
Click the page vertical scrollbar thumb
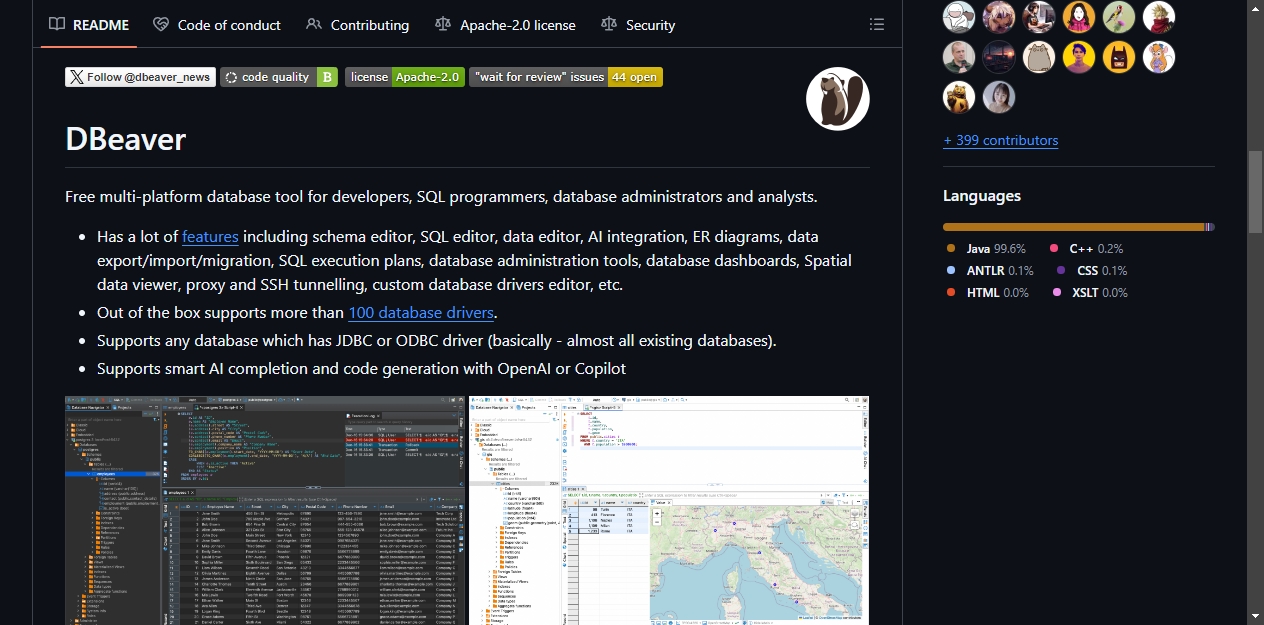tap(1255, 191)
